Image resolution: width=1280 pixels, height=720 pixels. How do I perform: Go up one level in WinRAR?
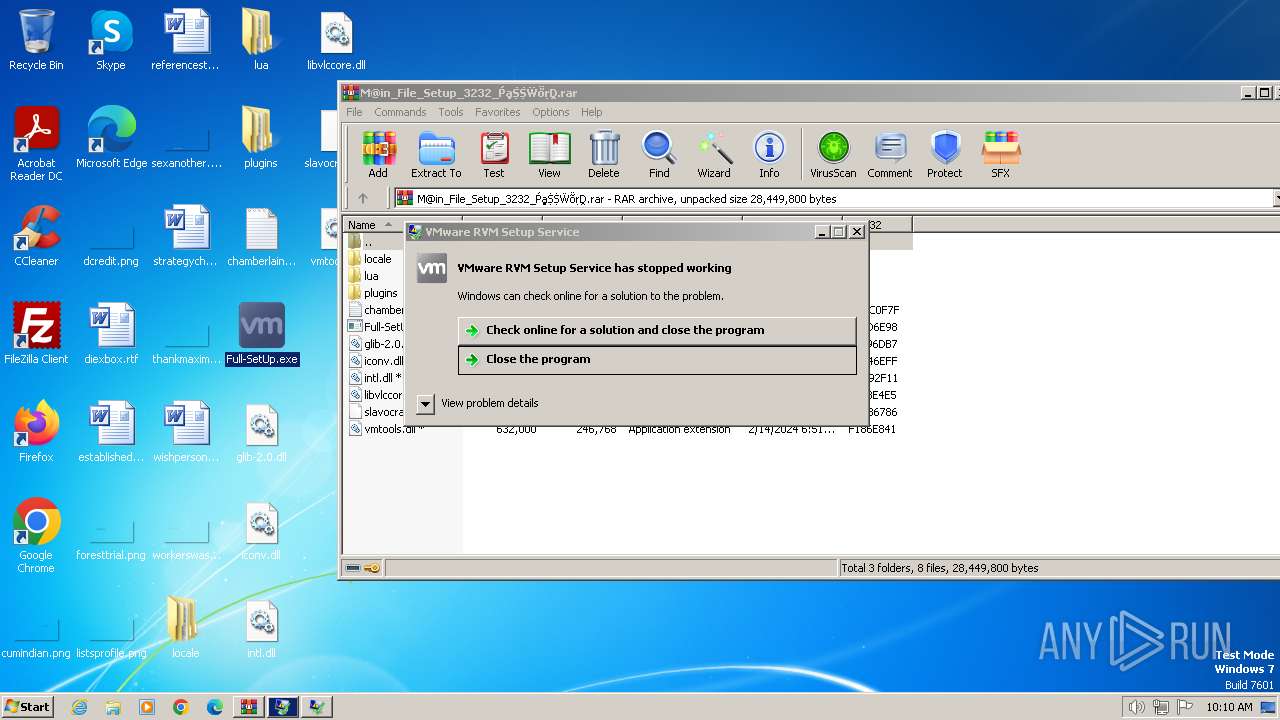pyautogui.click(x=363, y=198)
